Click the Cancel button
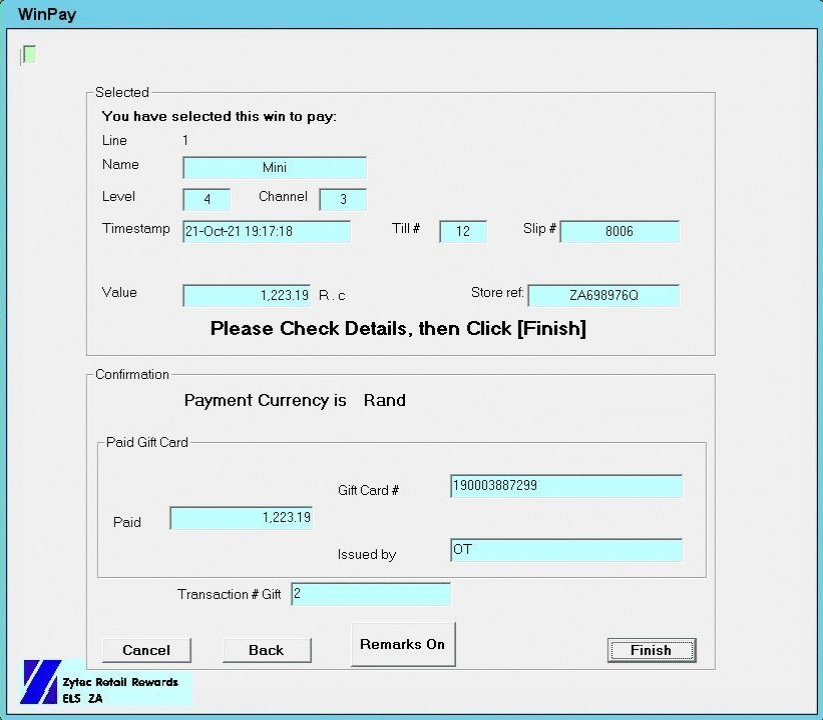Viewport: 823px width, 720px height. tap(146, 650)
